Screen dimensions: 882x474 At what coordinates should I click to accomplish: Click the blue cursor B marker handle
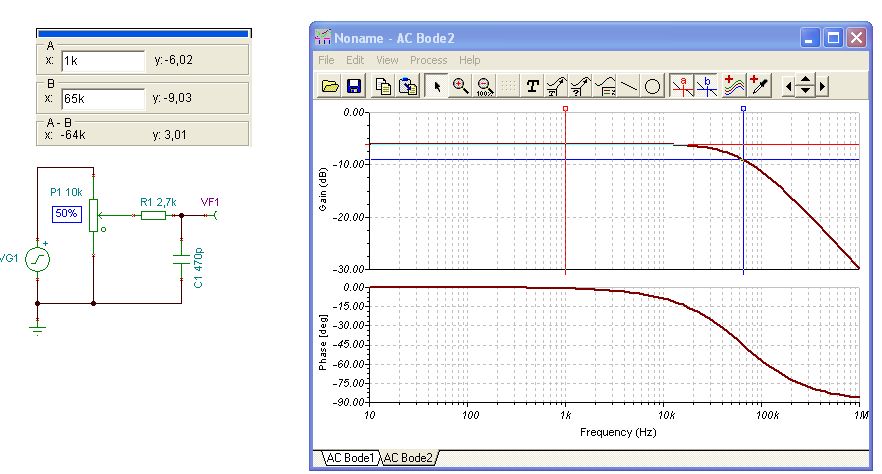coord(743,109)
